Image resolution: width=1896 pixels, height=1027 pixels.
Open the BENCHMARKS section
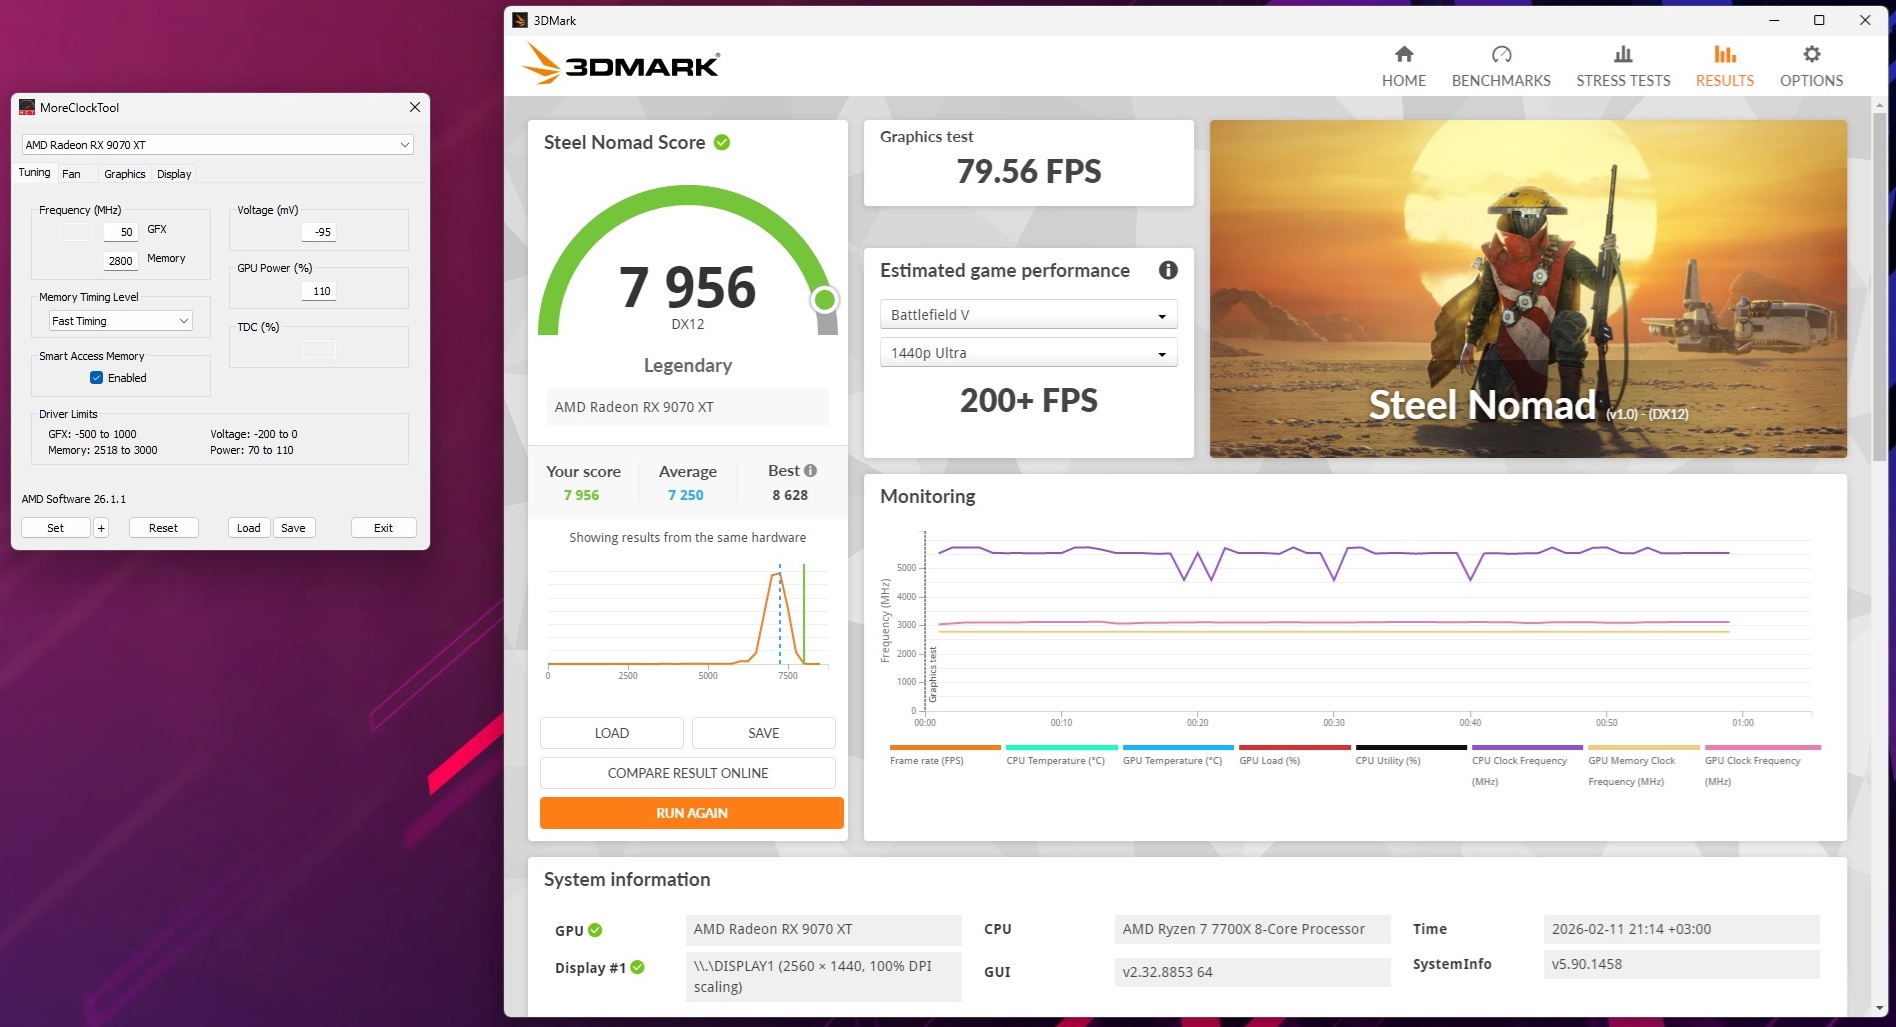point(1501,67)
